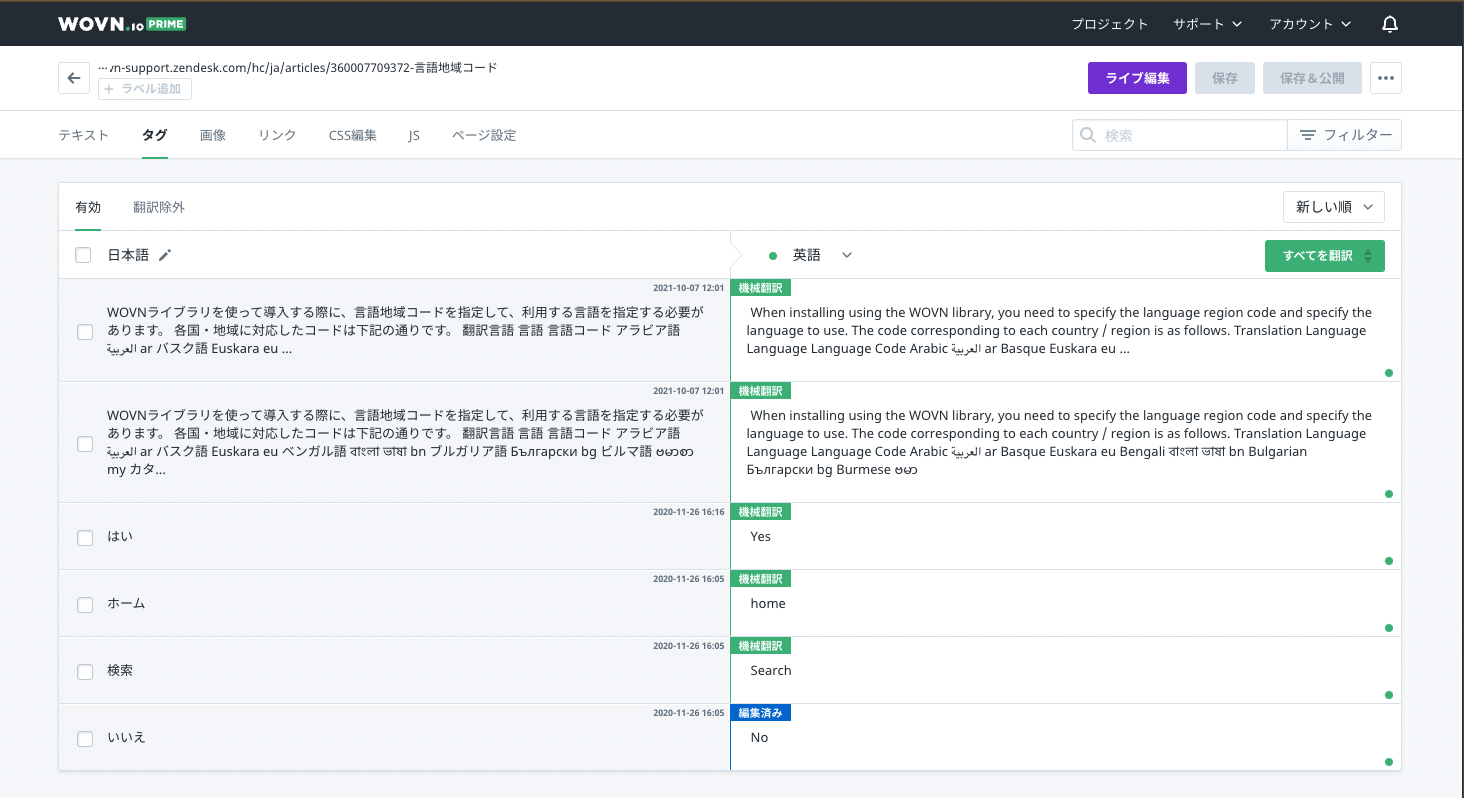Expand the アカウント menu
This screenshot has height=798, width=1464.
(x=1310, y=24)
